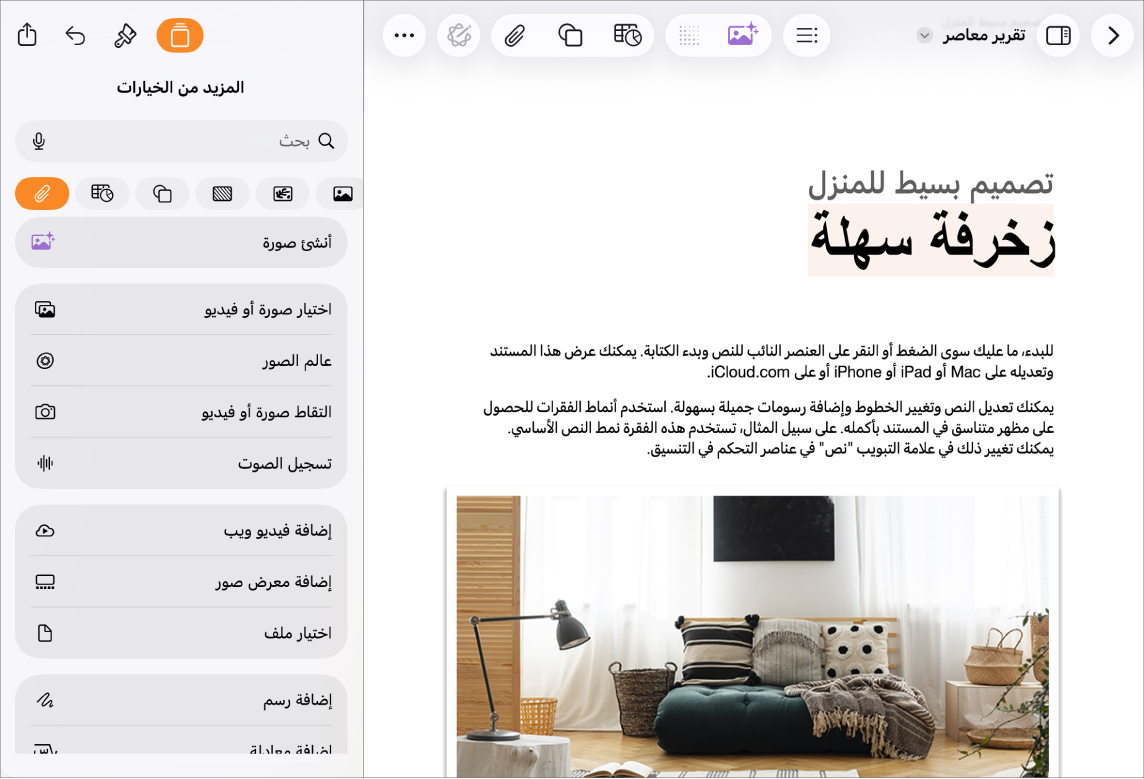Select اختيار صورة أو فيديو
This screenshot has height=779, width=1144.
181,309
